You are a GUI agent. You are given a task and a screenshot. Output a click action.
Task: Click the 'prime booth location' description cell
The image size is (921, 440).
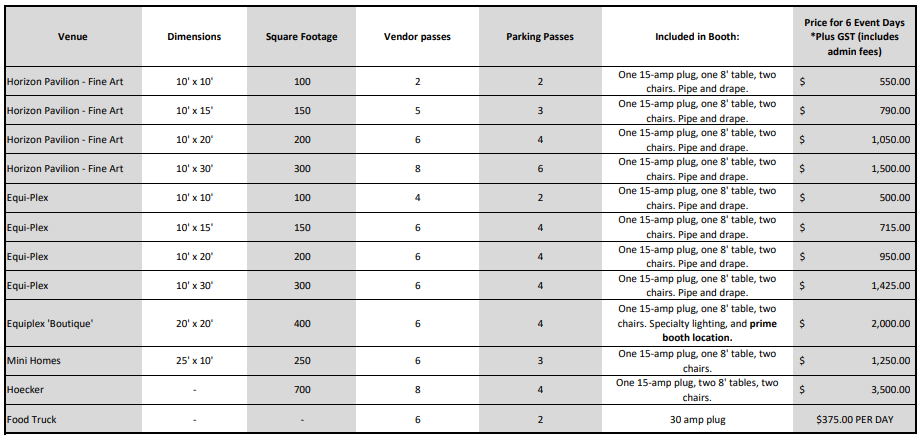click(696, 324)
